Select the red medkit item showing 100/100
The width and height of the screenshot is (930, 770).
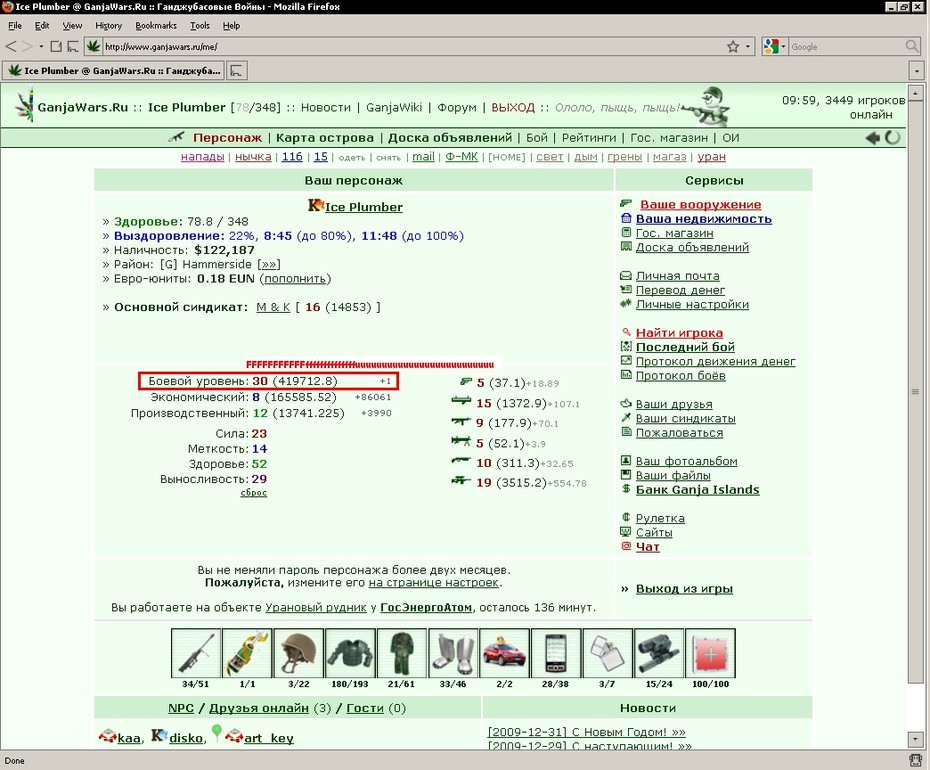click(x=711, y=653)
